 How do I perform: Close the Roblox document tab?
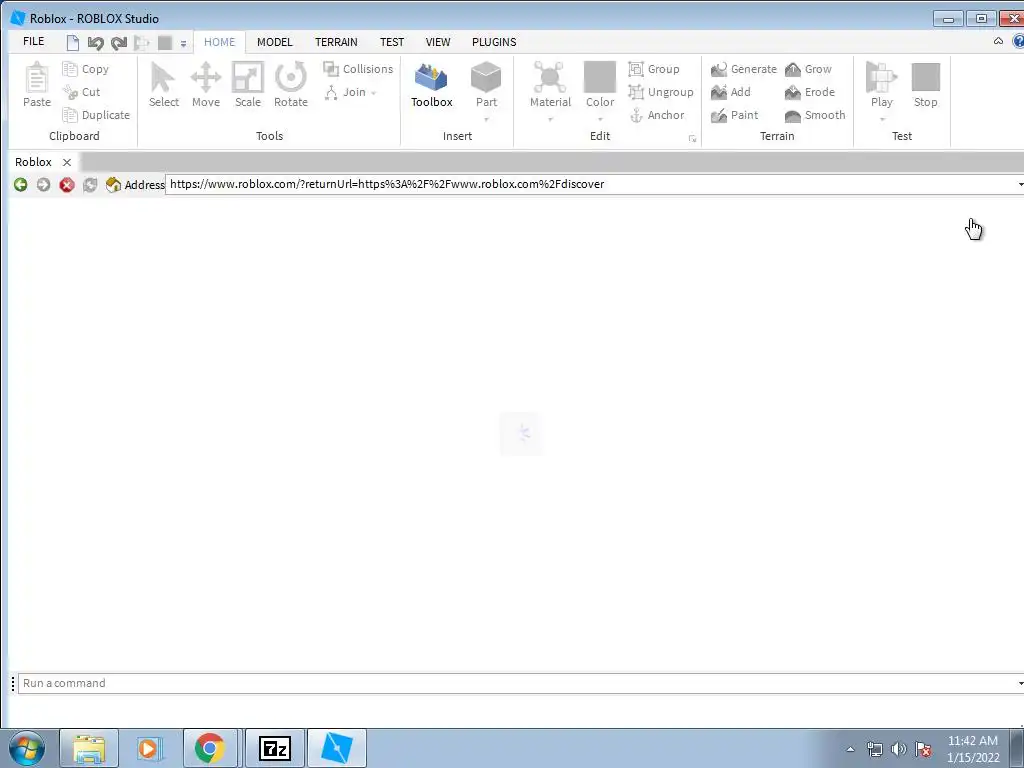pyautogui.click(x=67, y=162)
